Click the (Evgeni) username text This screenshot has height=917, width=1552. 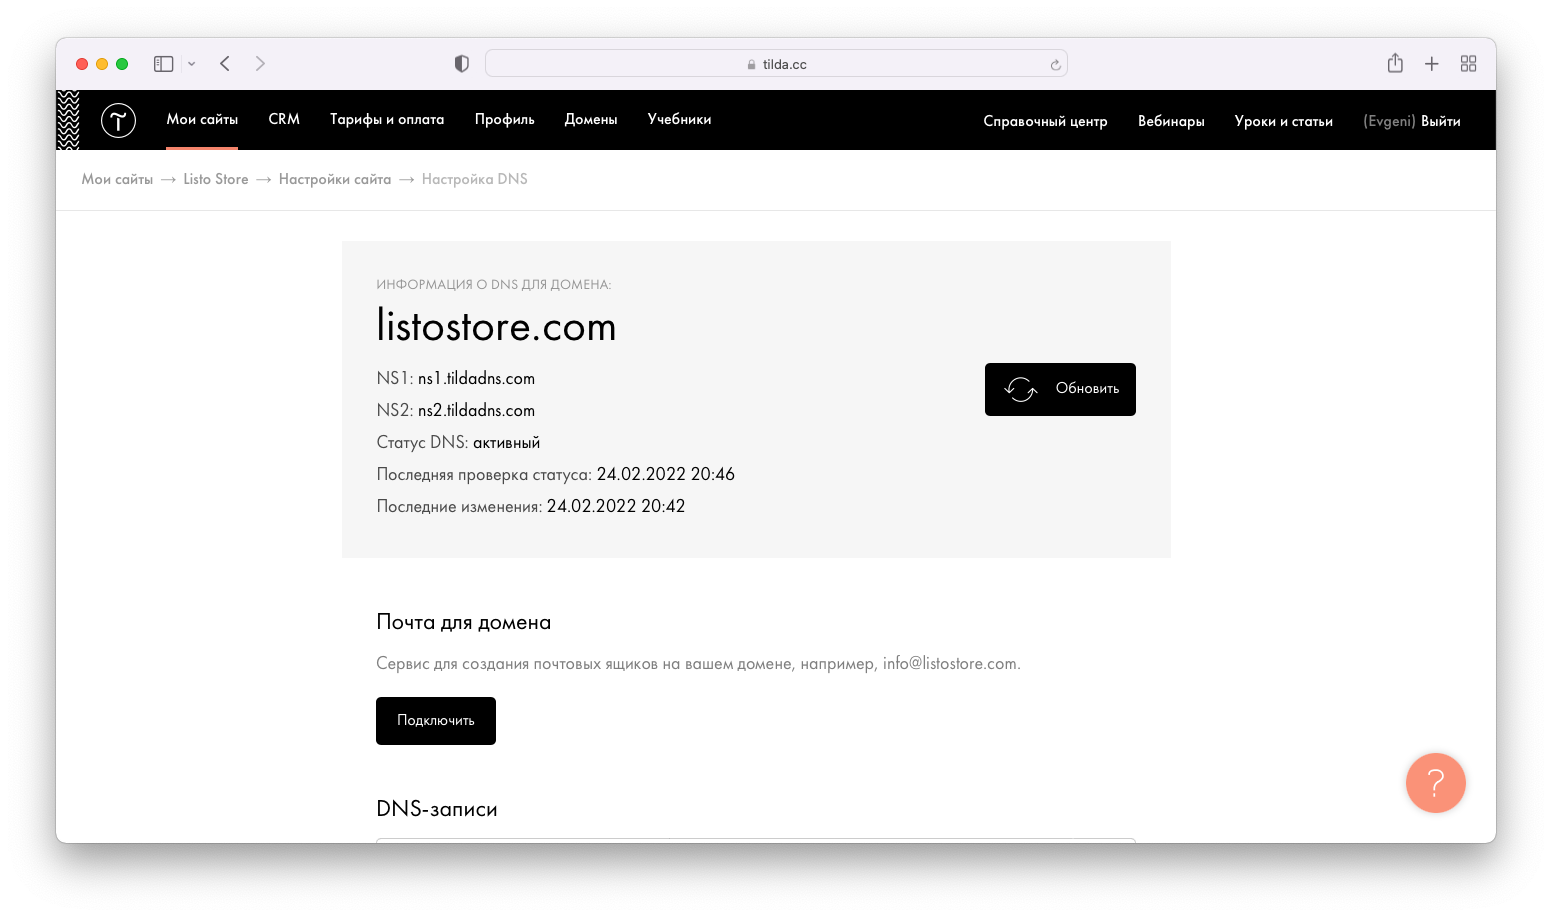click(1389, 121)
